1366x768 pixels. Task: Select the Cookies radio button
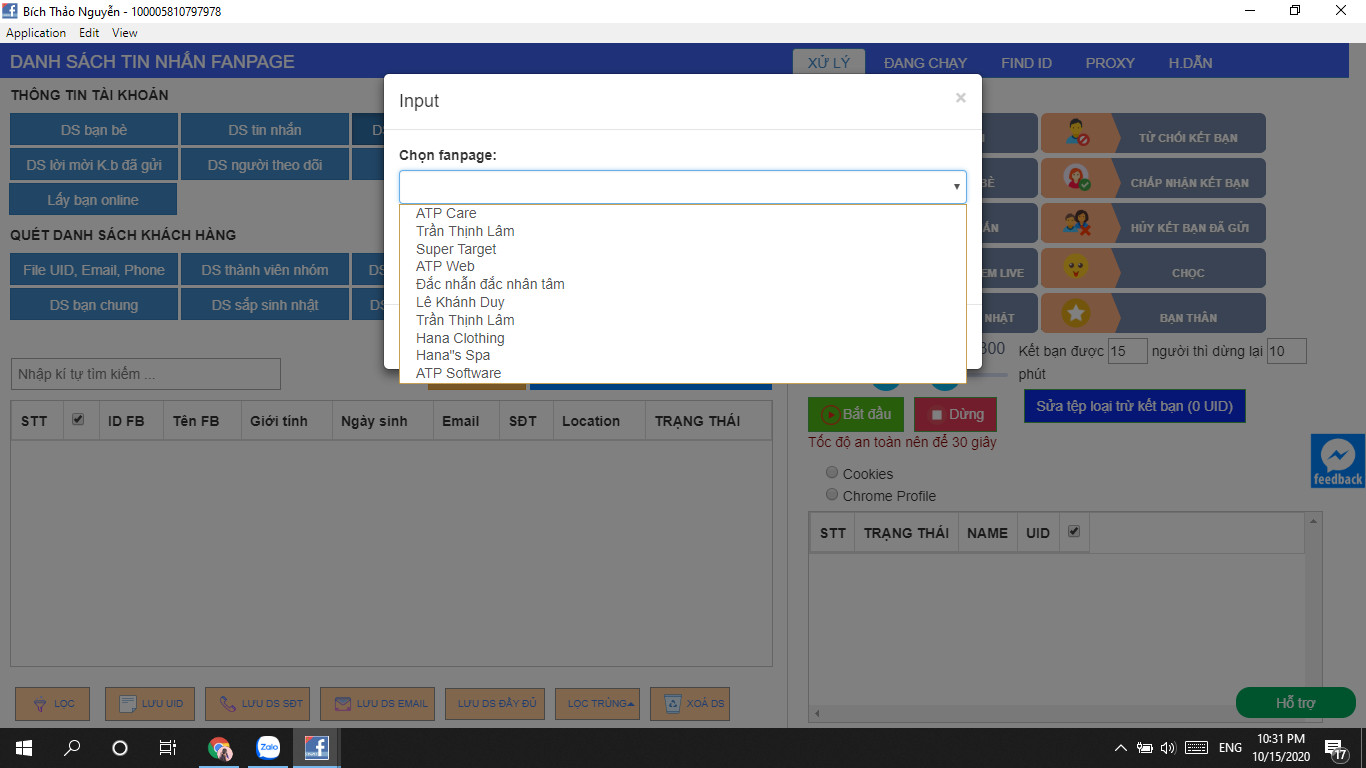[832, 472]
